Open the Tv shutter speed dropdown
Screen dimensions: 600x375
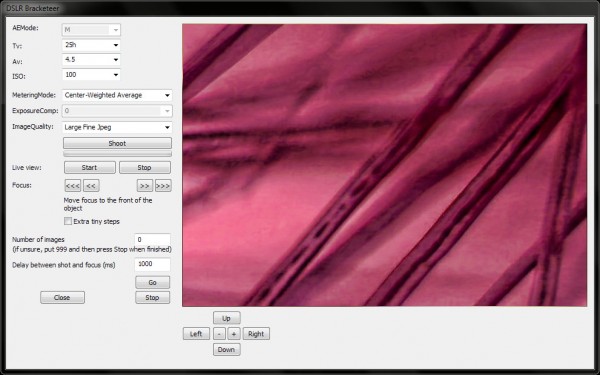click(x=91, y=45)
